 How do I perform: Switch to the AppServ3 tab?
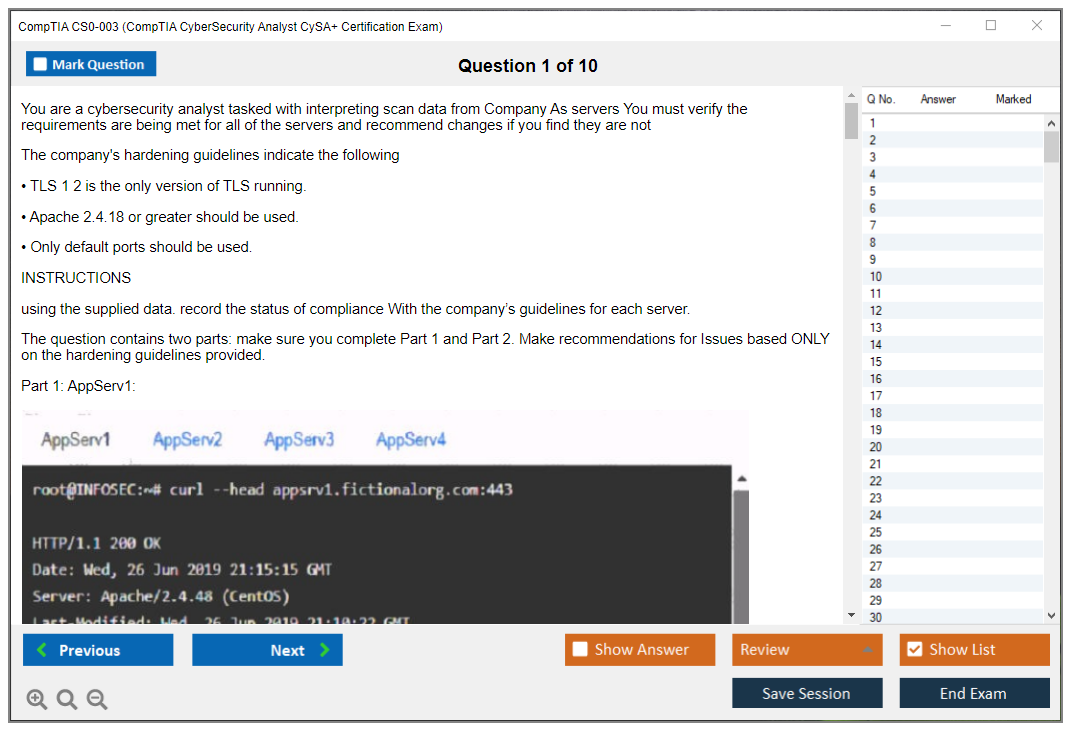pyautogui.click(x=299, y=440)
